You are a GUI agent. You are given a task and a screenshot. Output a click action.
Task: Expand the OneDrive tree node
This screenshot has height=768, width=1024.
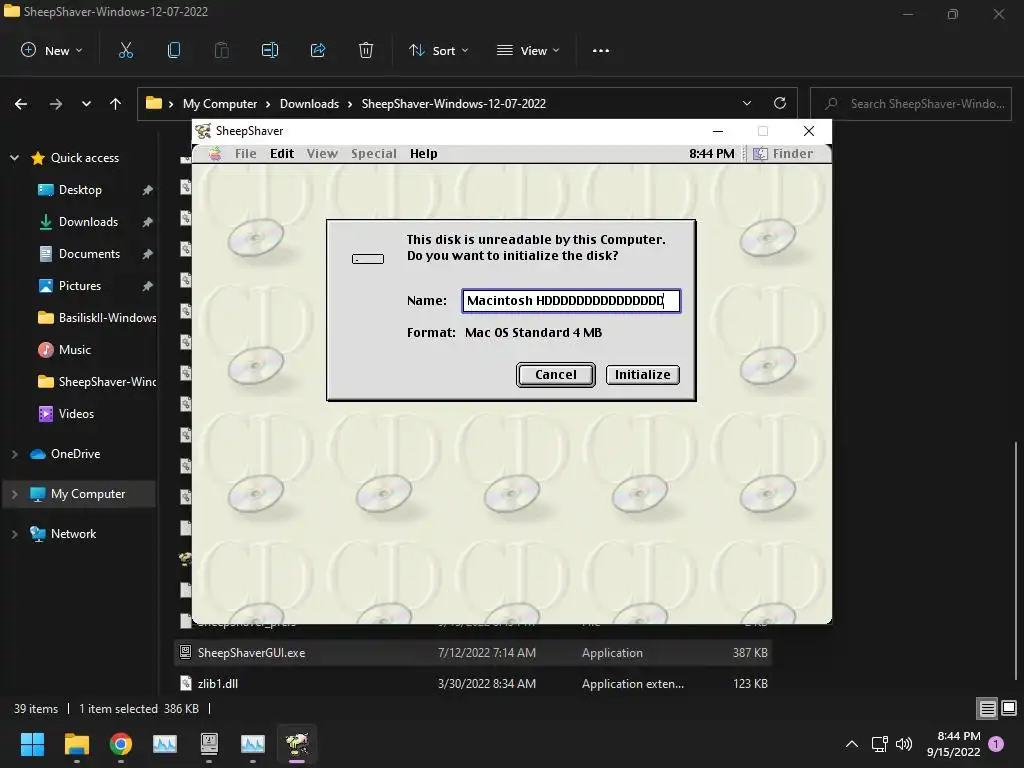click(14, 454)
